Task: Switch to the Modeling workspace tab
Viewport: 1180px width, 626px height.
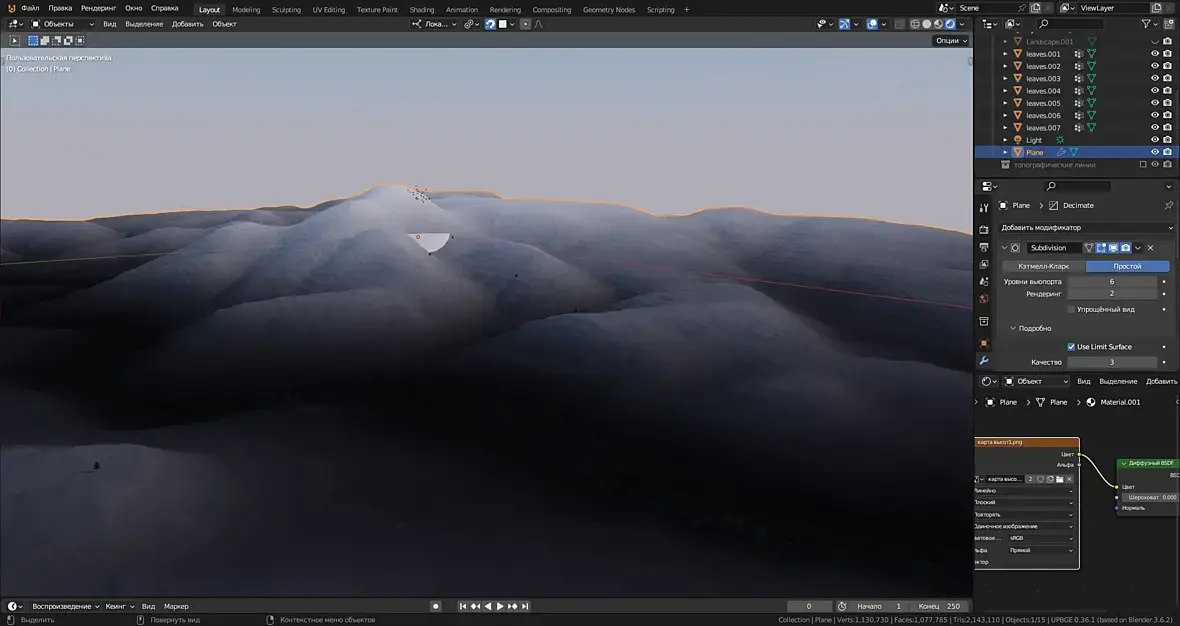Action: [246, 10]
